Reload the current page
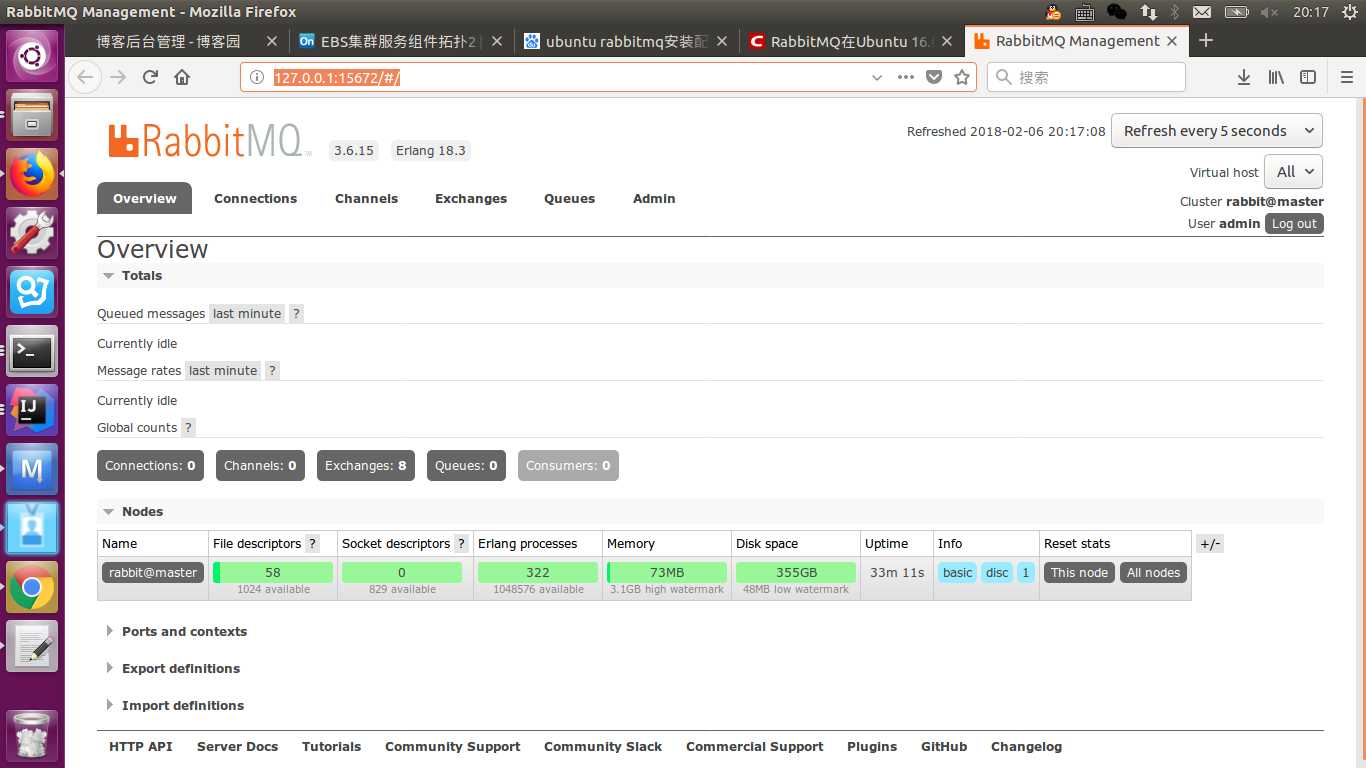Viewport: 1366px width, 768px height. 150,77
